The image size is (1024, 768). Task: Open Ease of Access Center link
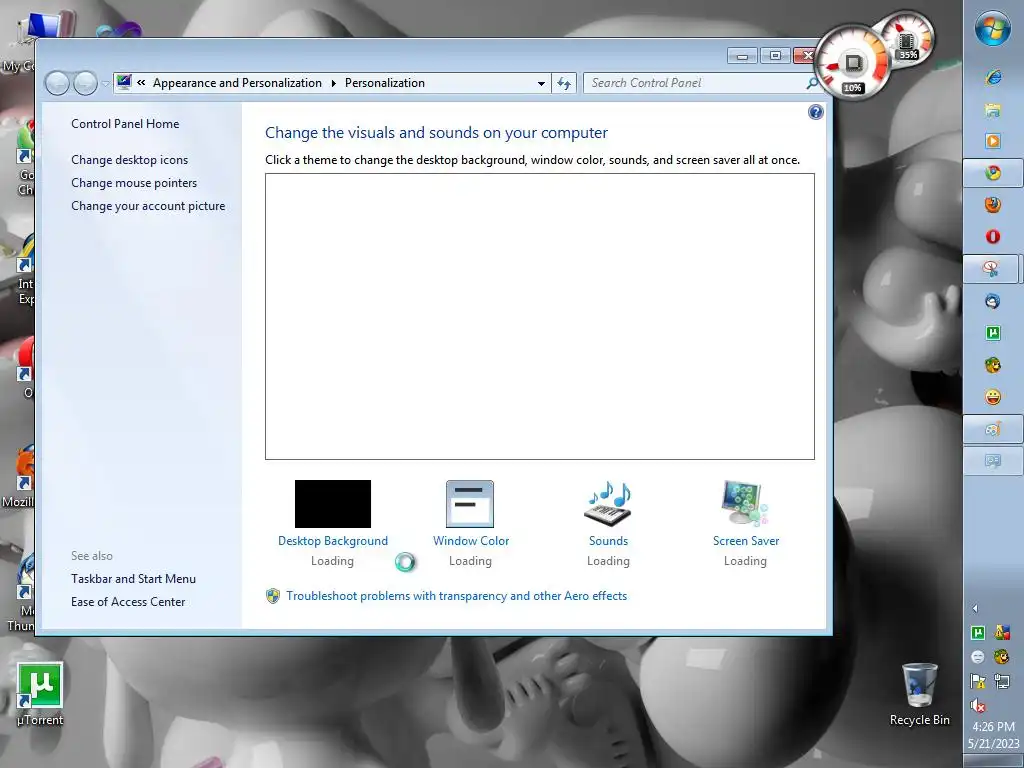pos(128,601)
